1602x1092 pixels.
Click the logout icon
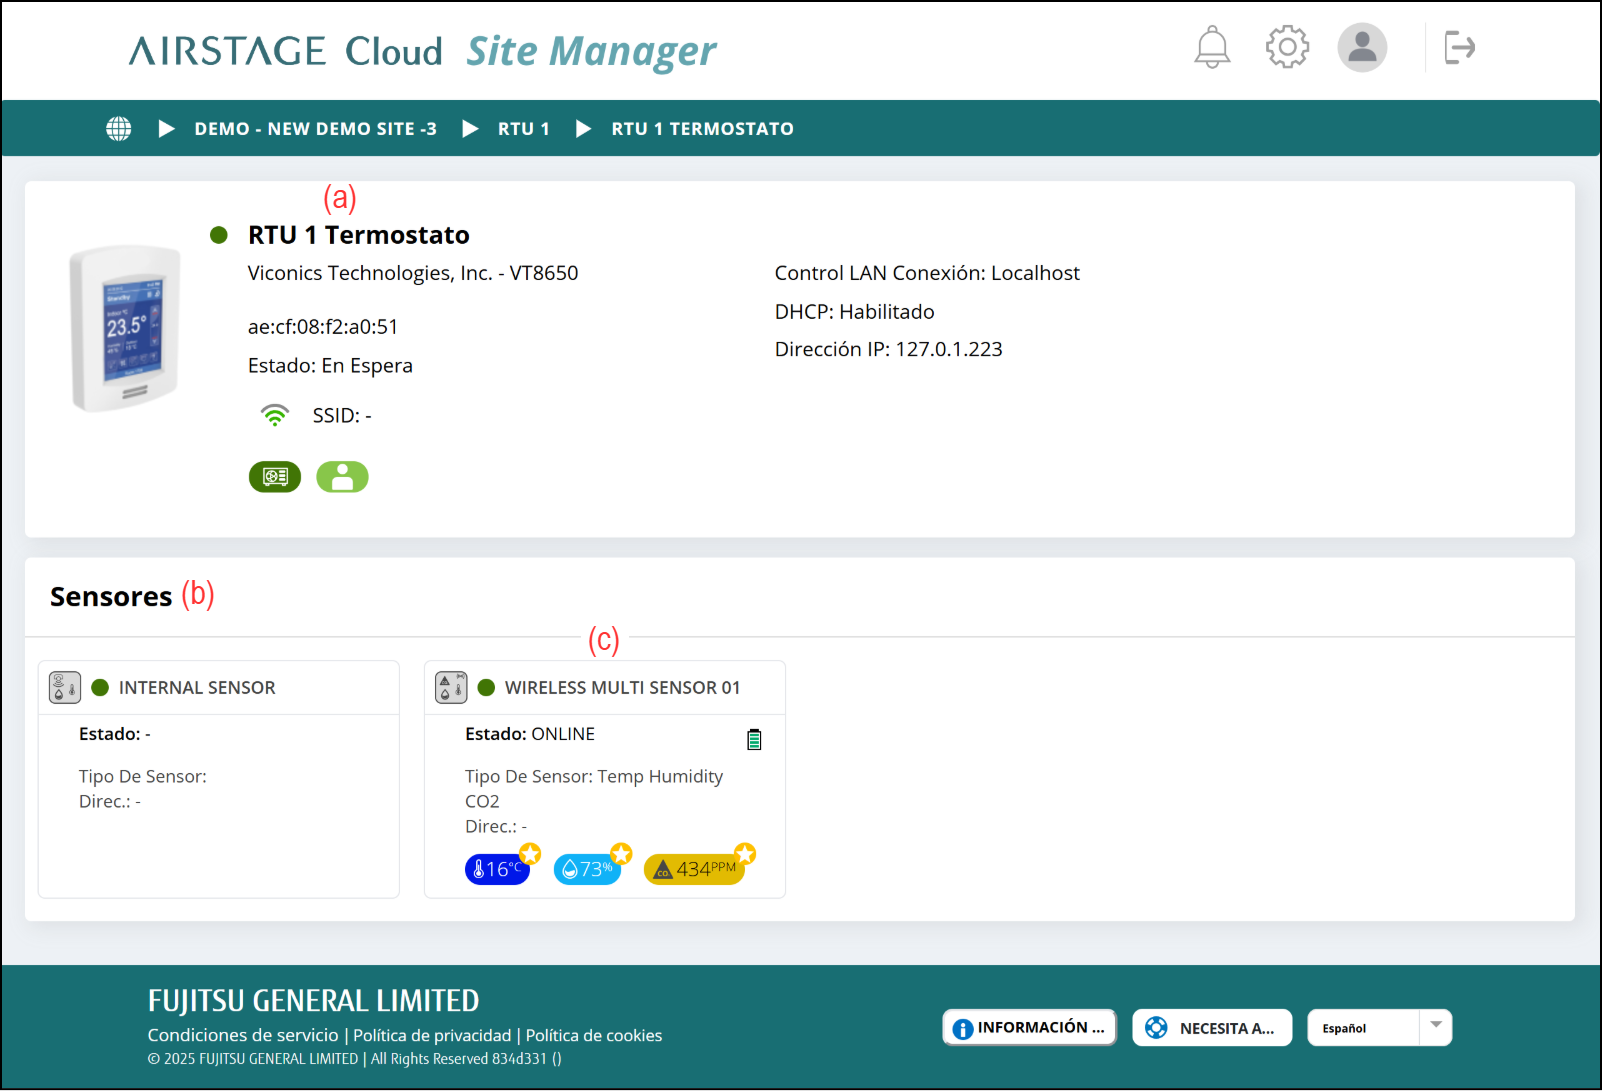click(1459, 47)
